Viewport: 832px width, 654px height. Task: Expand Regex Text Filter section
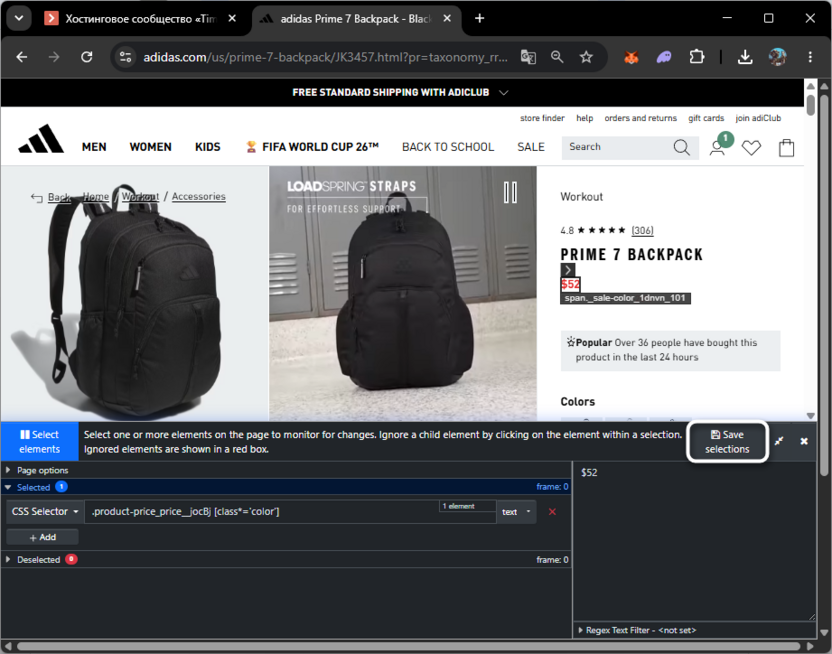tap(637, 630)
